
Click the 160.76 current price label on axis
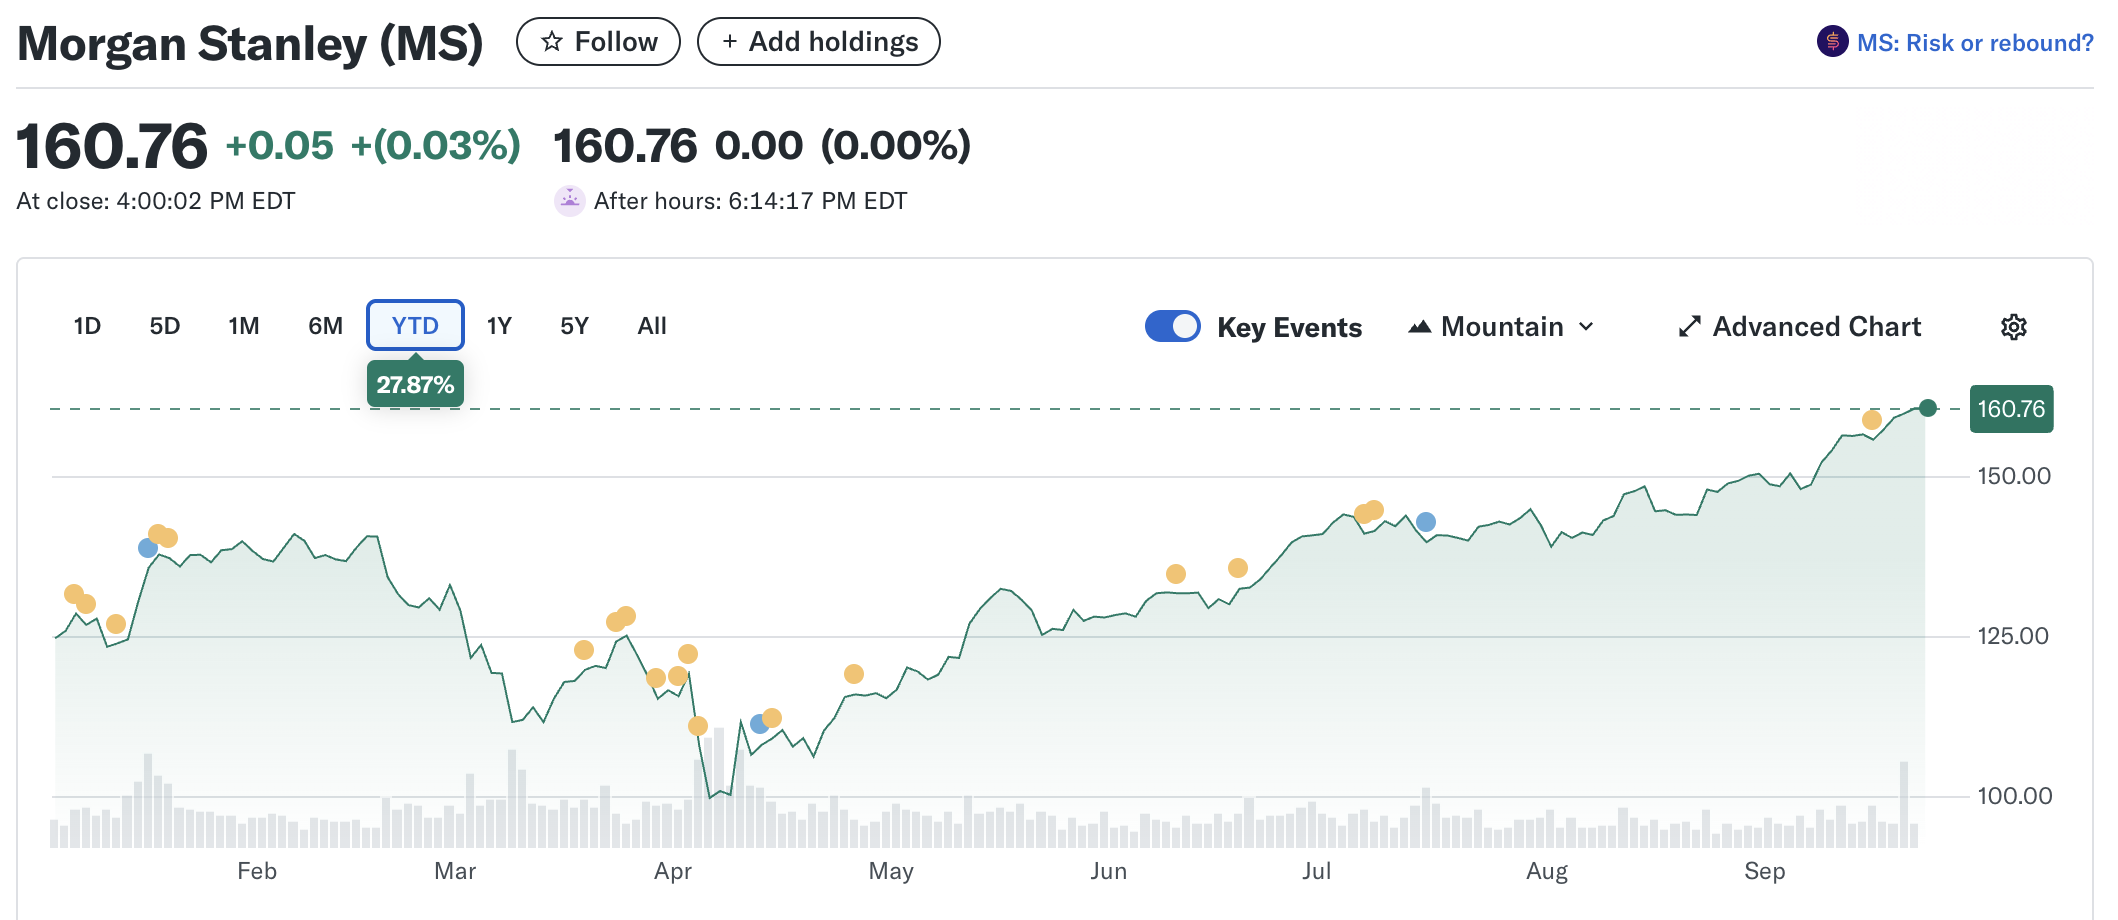click(x=2010, y=409)
